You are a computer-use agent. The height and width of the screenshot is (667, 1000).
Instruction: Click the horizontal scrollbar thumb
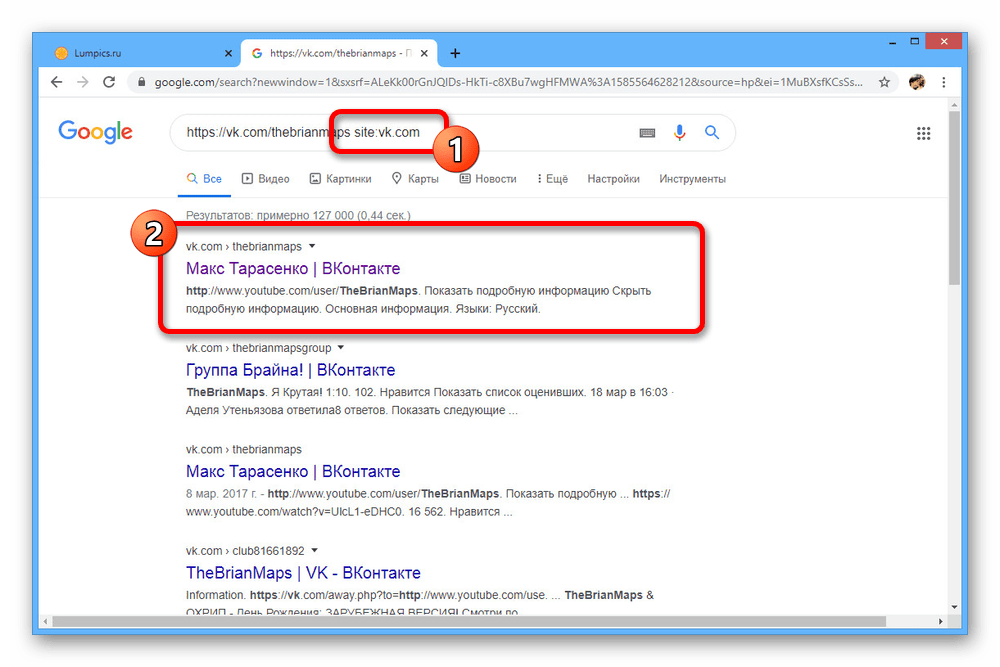point(469,621)
